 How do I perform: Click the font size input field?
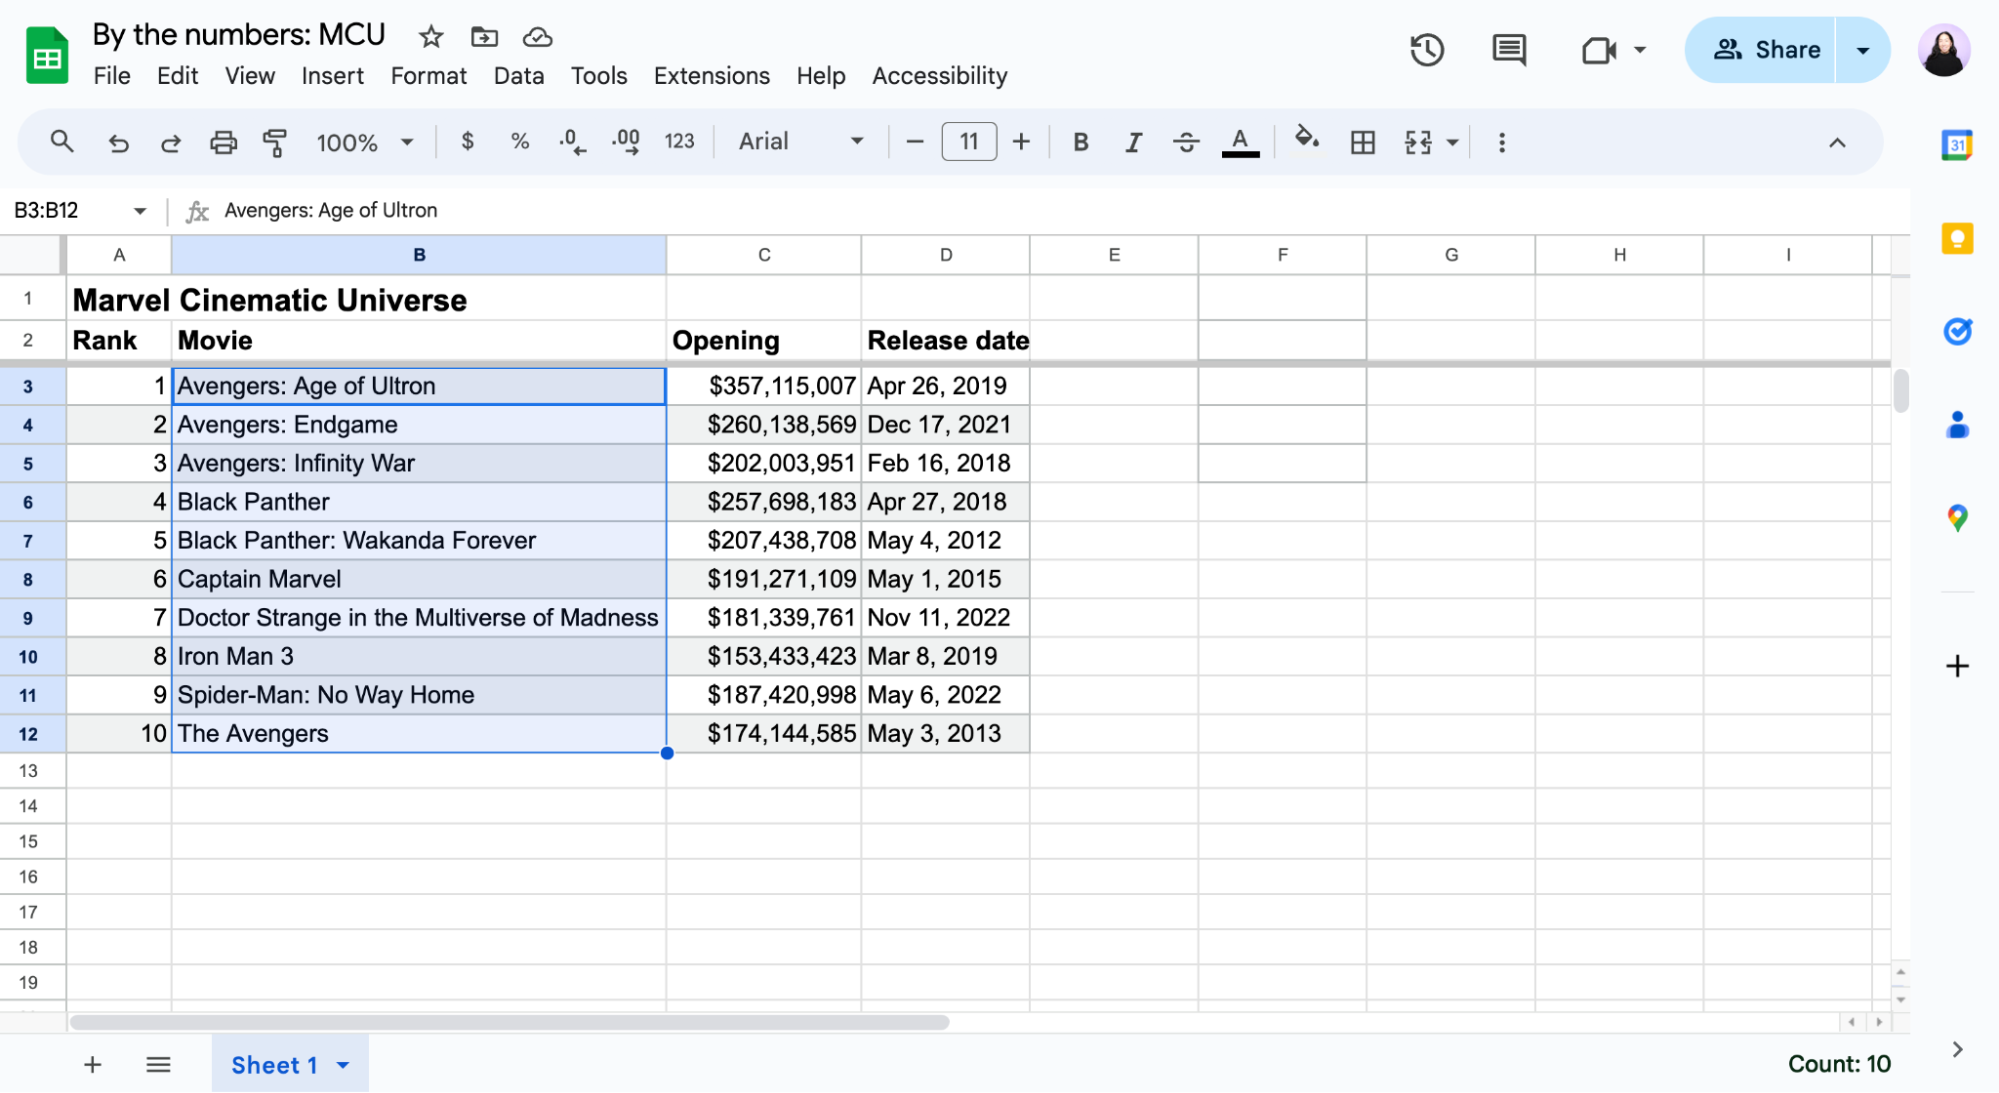(969, 142)
